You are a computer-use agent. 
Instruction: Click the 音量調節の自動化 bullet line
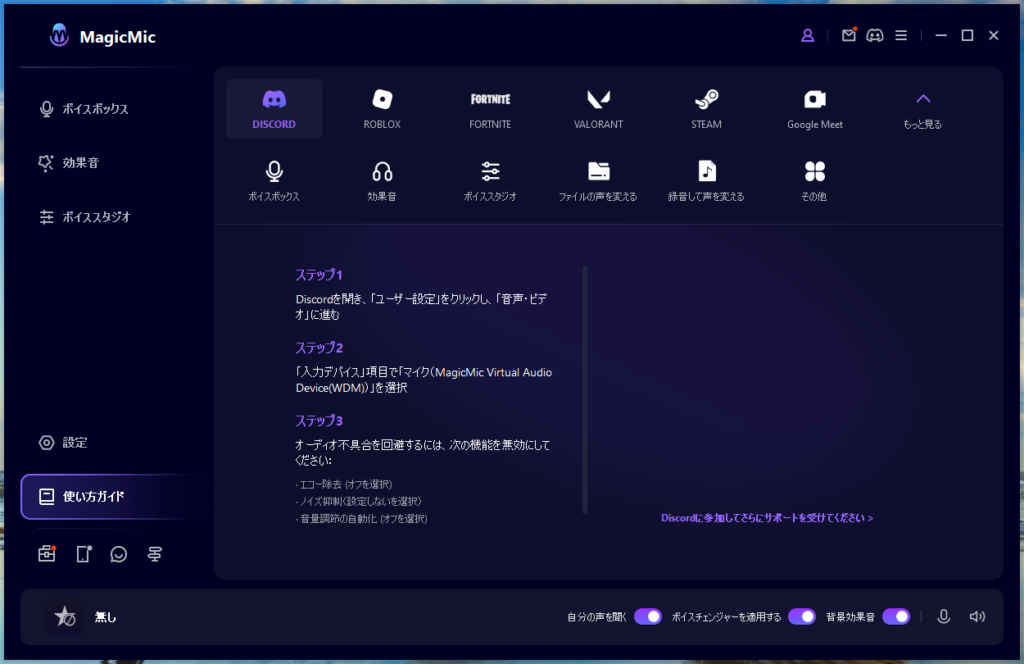(x=361, y=519)
